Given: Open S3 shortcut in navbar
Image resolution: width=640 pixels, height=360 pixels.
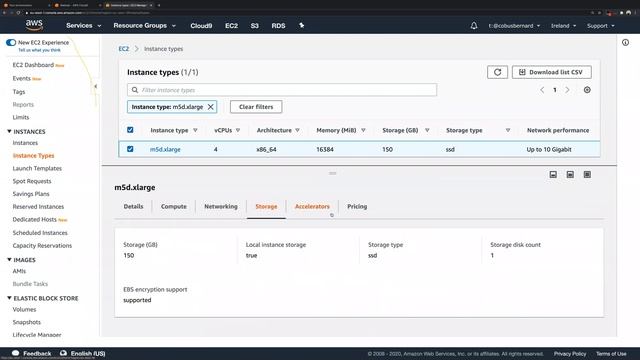Looking at the screenshot, I should [254, 25].
